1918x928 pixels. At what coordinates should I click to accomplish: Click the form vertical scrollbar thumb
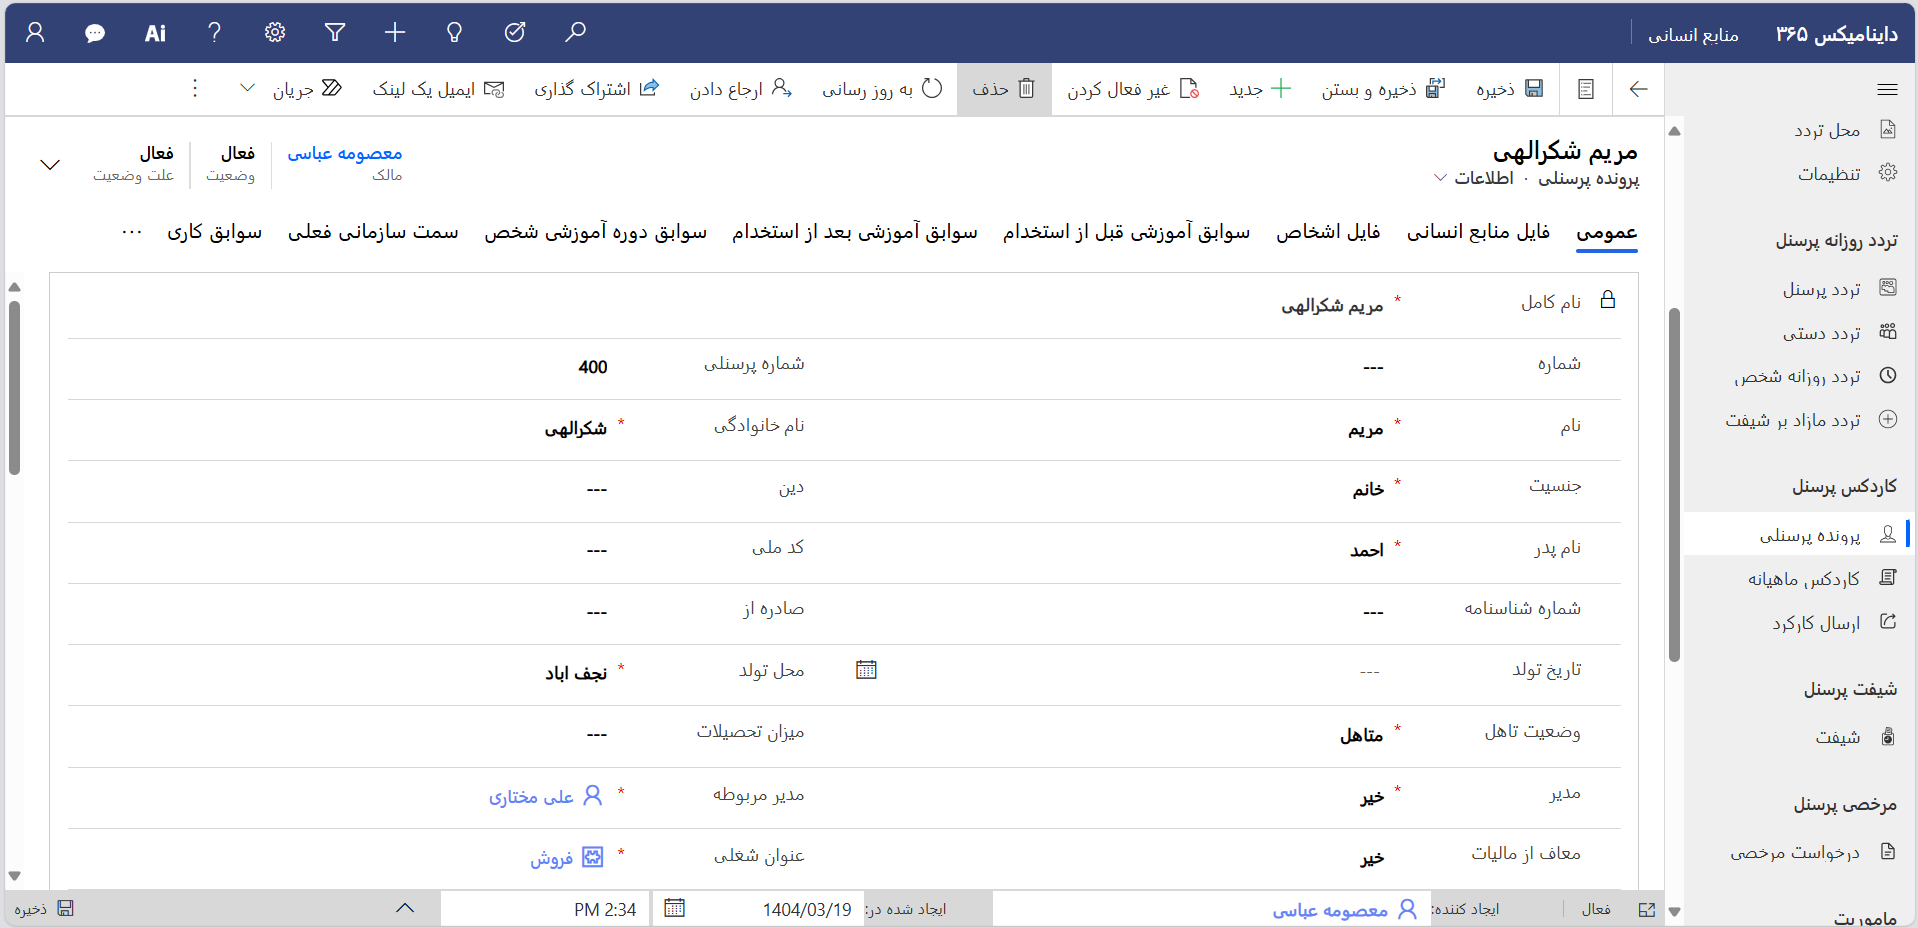[14, 386]
